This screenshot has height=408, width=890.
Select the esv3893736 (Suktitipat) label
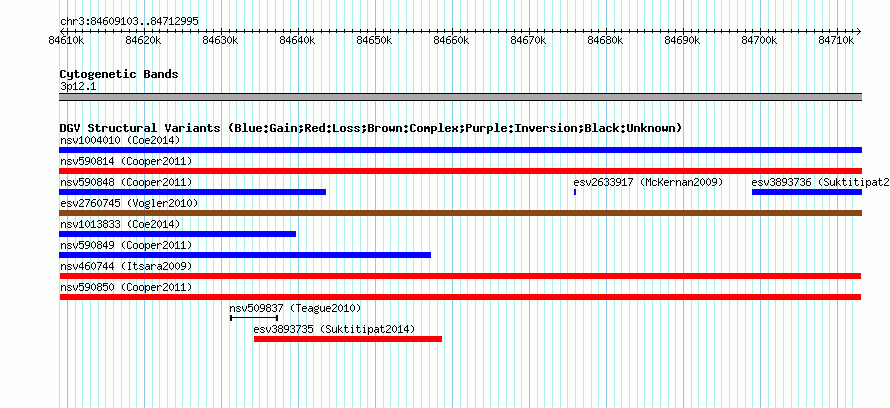point(820,182)
